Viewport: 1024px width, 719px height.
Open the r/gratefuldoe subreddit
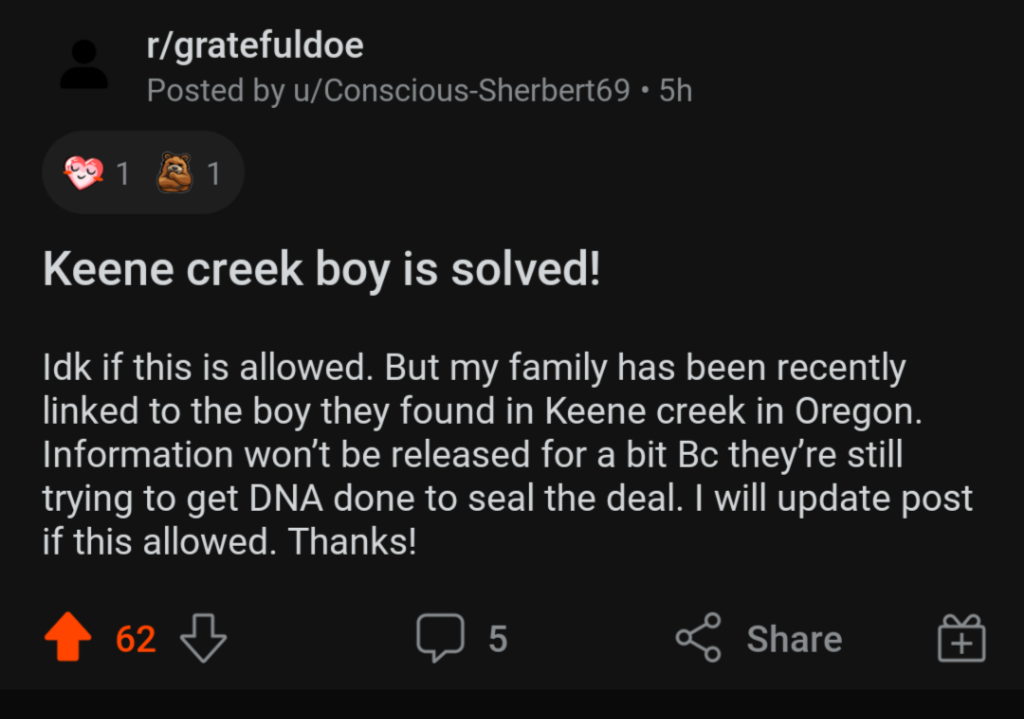(x=255, y=45)
